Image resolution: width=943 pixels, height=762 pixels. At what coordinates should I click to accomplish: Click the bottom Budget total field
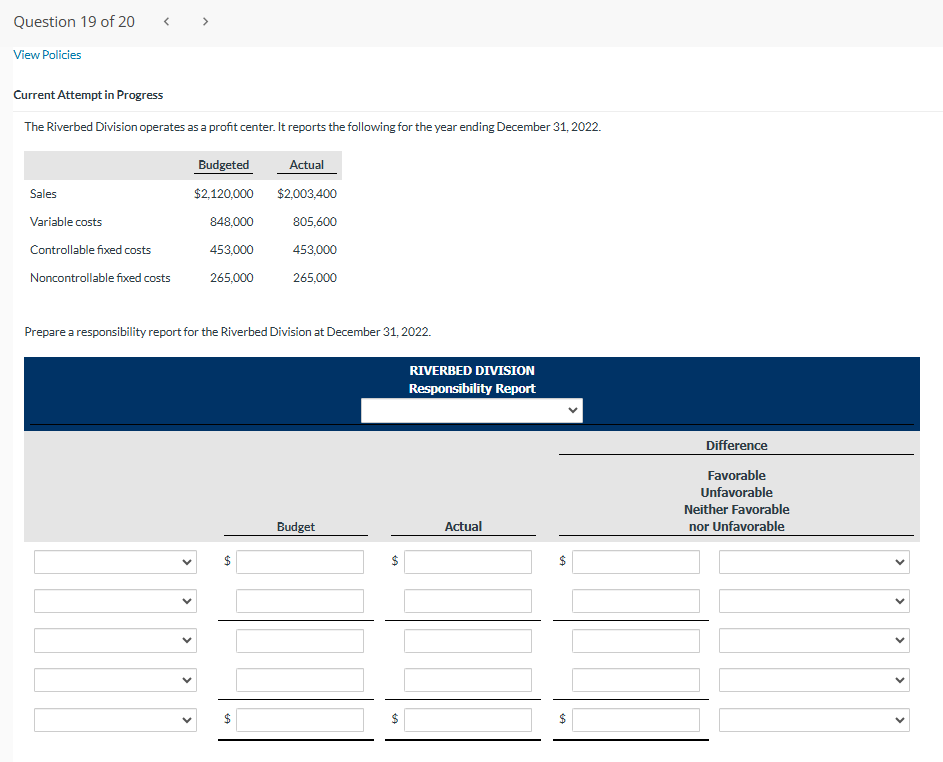(x=299, y=719)
